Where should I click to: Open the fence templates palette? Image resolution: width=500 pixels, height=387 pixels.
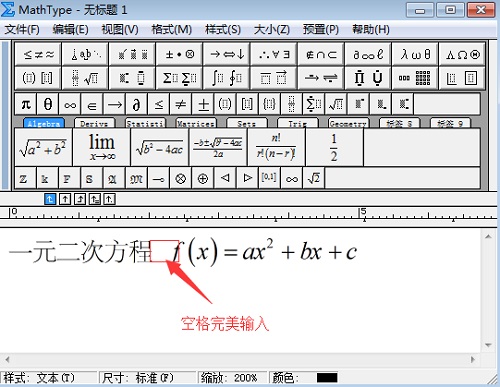click(x=38, y=78)
